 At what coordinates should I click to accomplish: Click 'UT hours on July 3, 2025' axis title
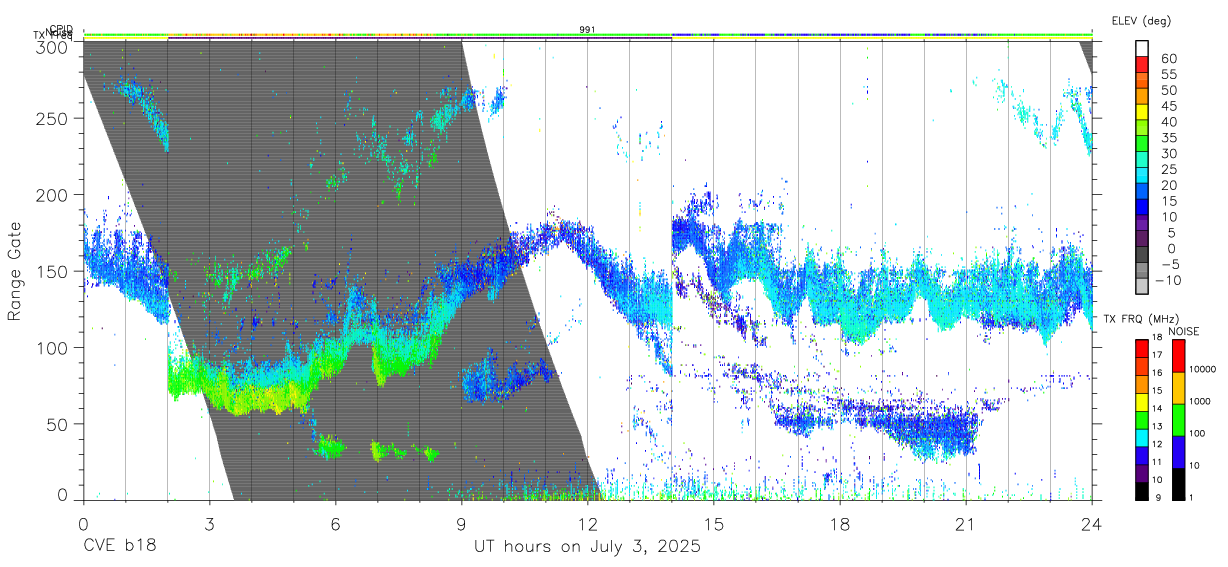coord(587,547)
